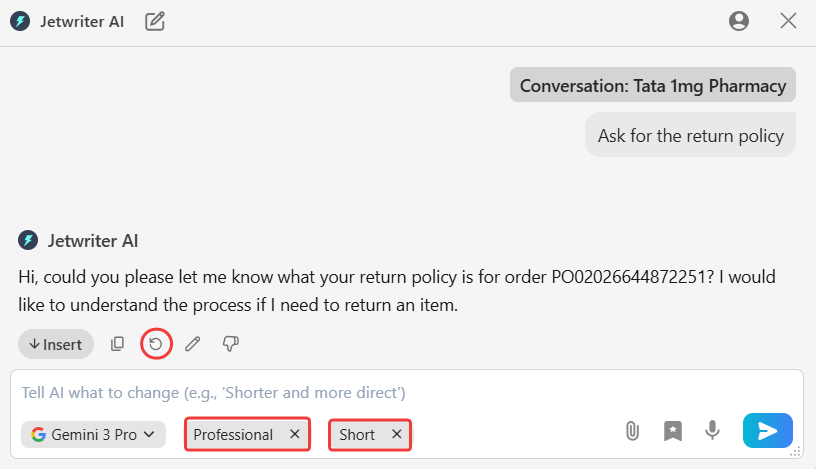Click the 'Ask for the return policy' message
The width and height of the screenshot is (816, 469).
tap(690, 136)
